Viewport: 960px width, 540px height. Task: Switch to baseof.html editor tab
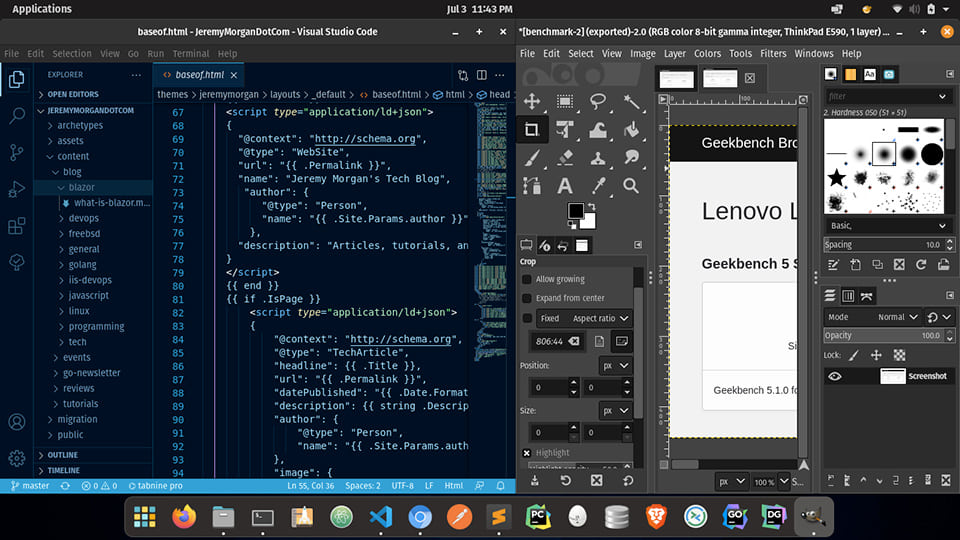click(200, 75)
